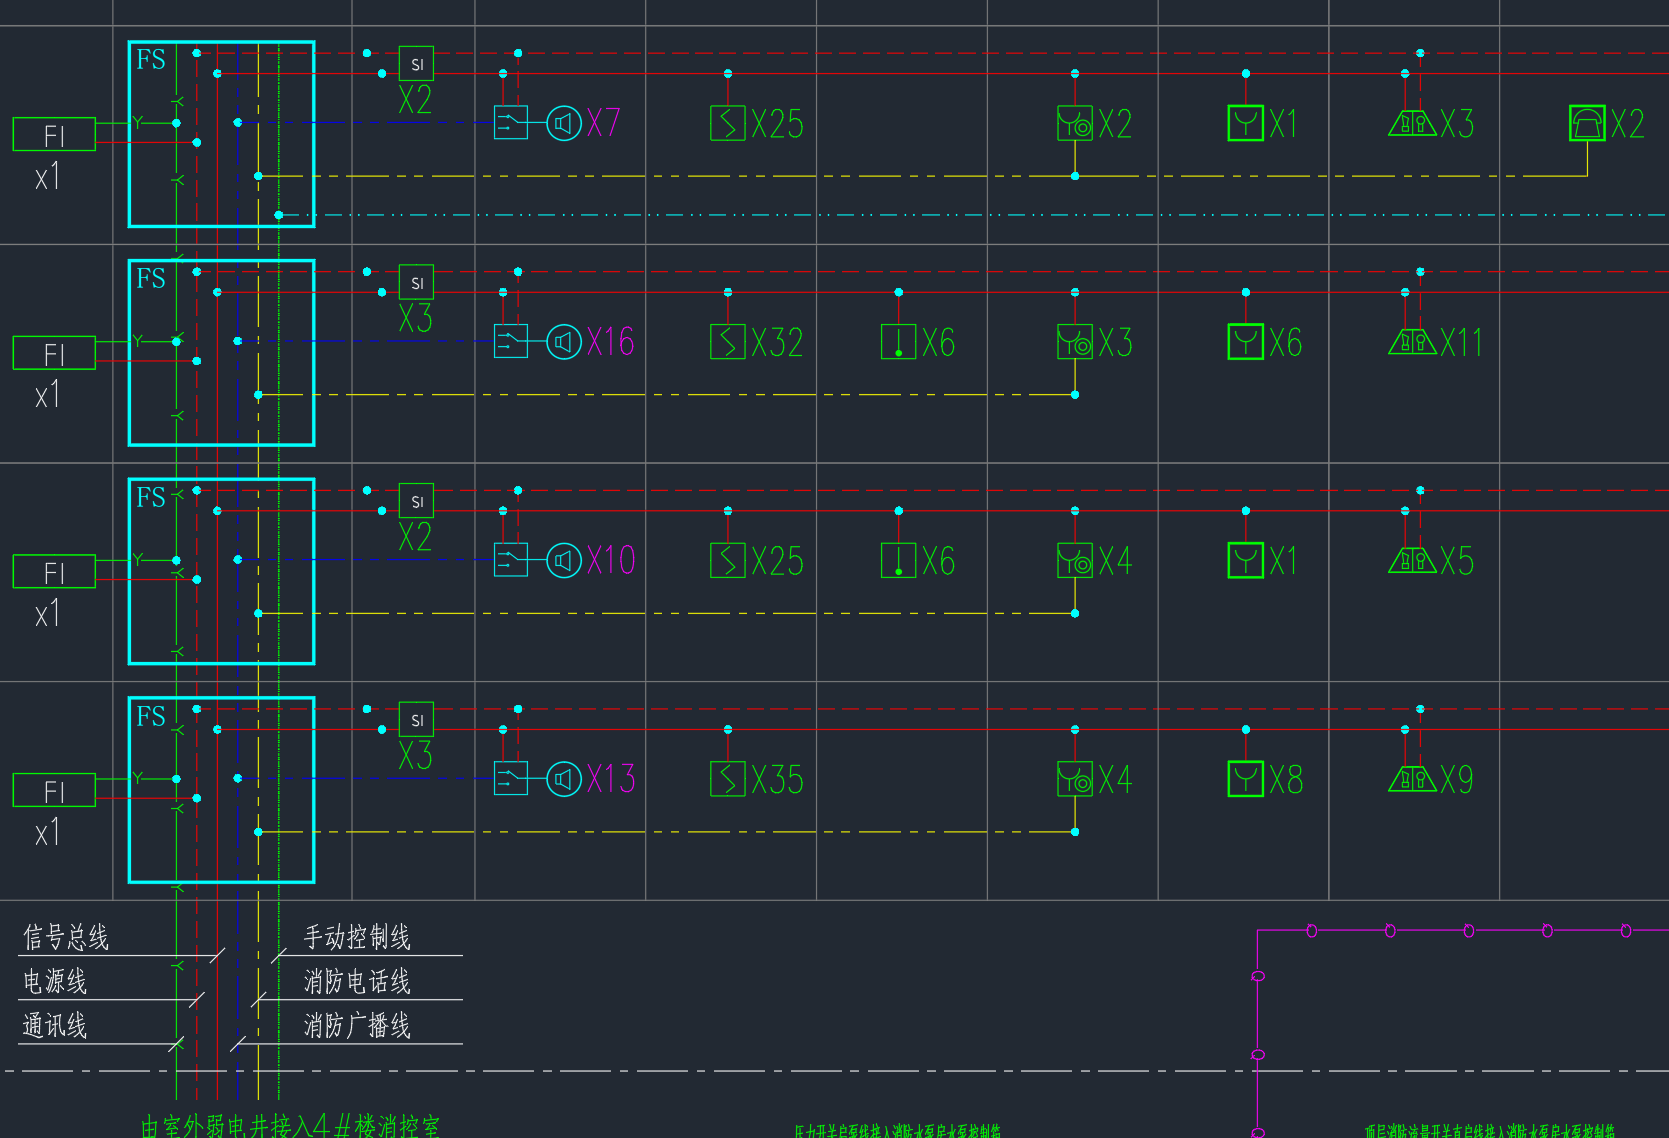
Task: Click the alarm device symbol labeled X11
Action: (1412, 342)
